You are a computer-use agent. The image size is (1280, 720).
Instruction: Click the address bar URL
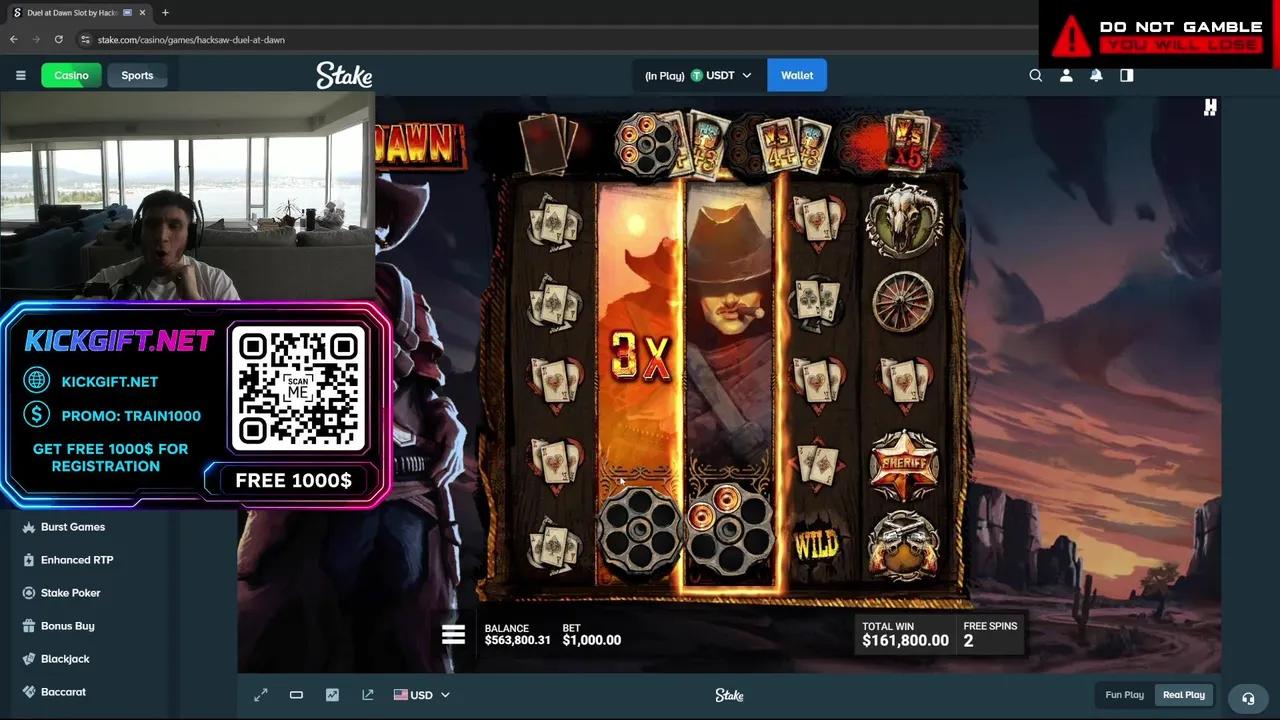[x=190, y=40]
